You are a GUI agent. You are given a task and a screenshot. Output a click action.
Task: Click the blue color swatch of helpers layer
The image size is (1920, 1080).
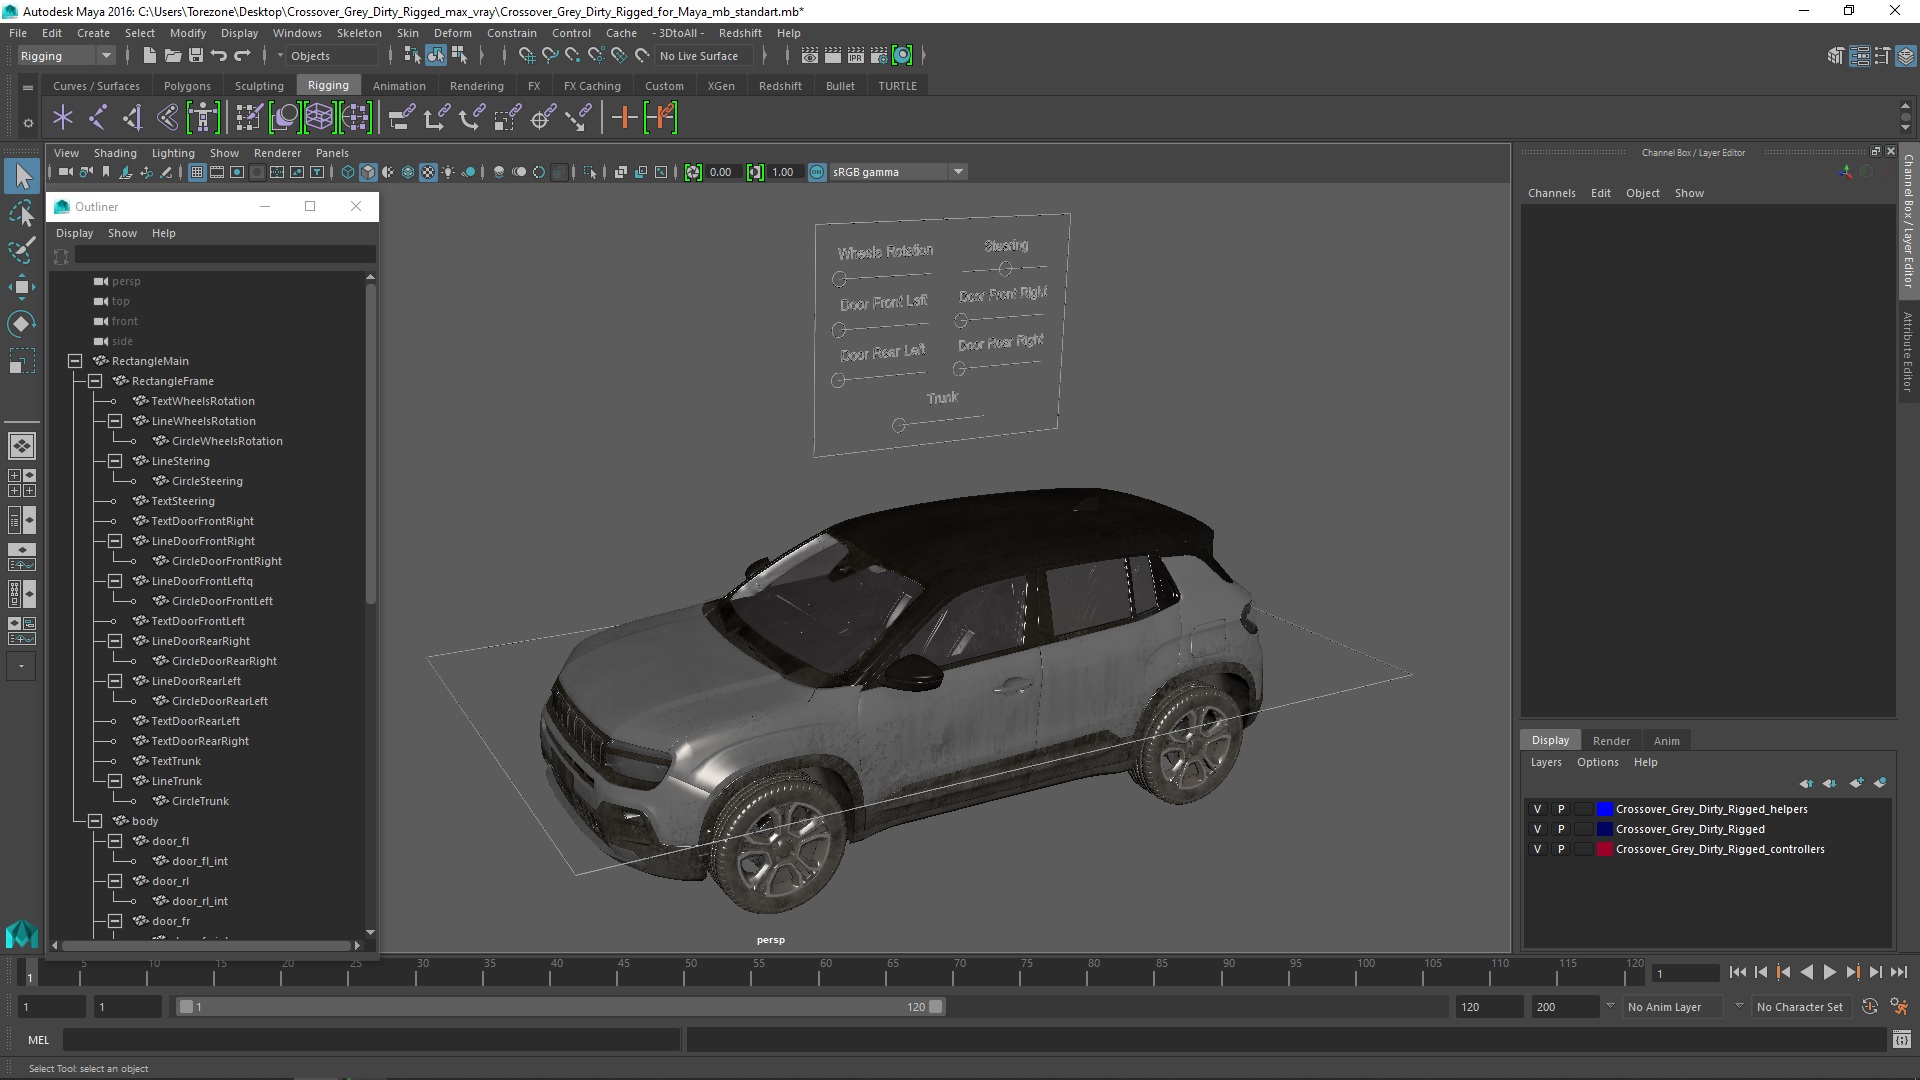1604,809
